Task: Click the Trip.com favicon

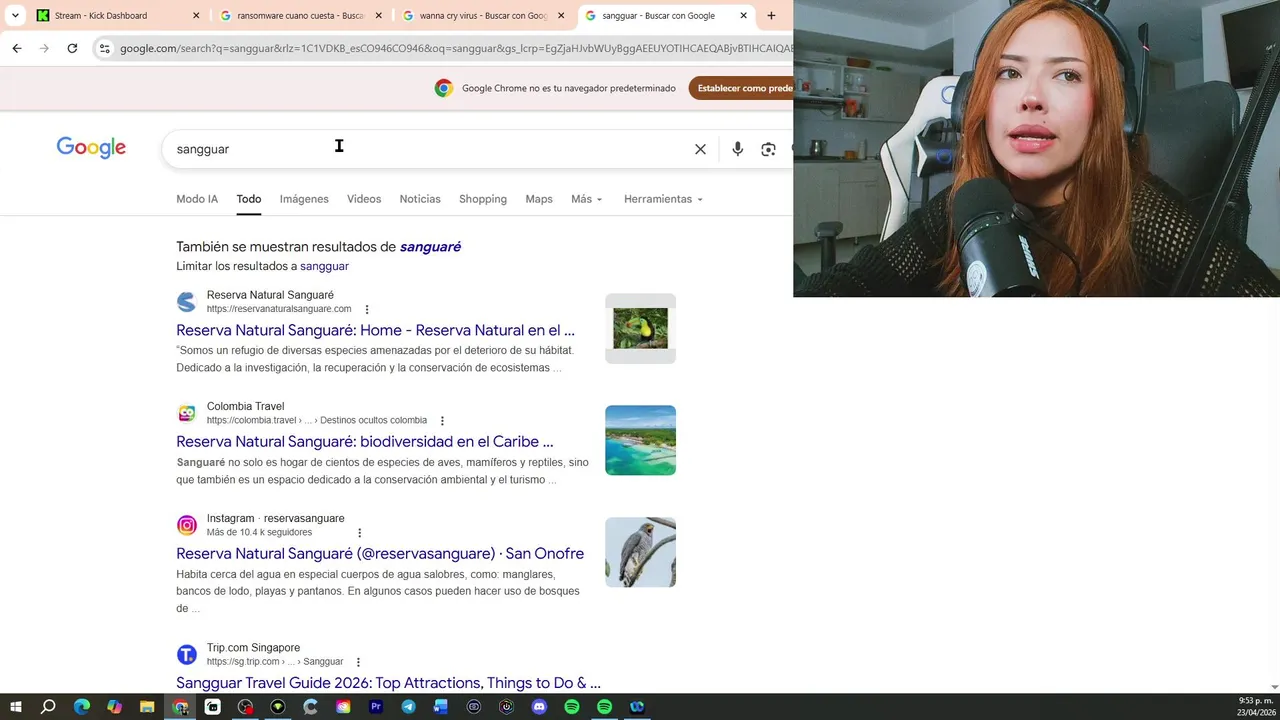Action: [x=186, y=654]
